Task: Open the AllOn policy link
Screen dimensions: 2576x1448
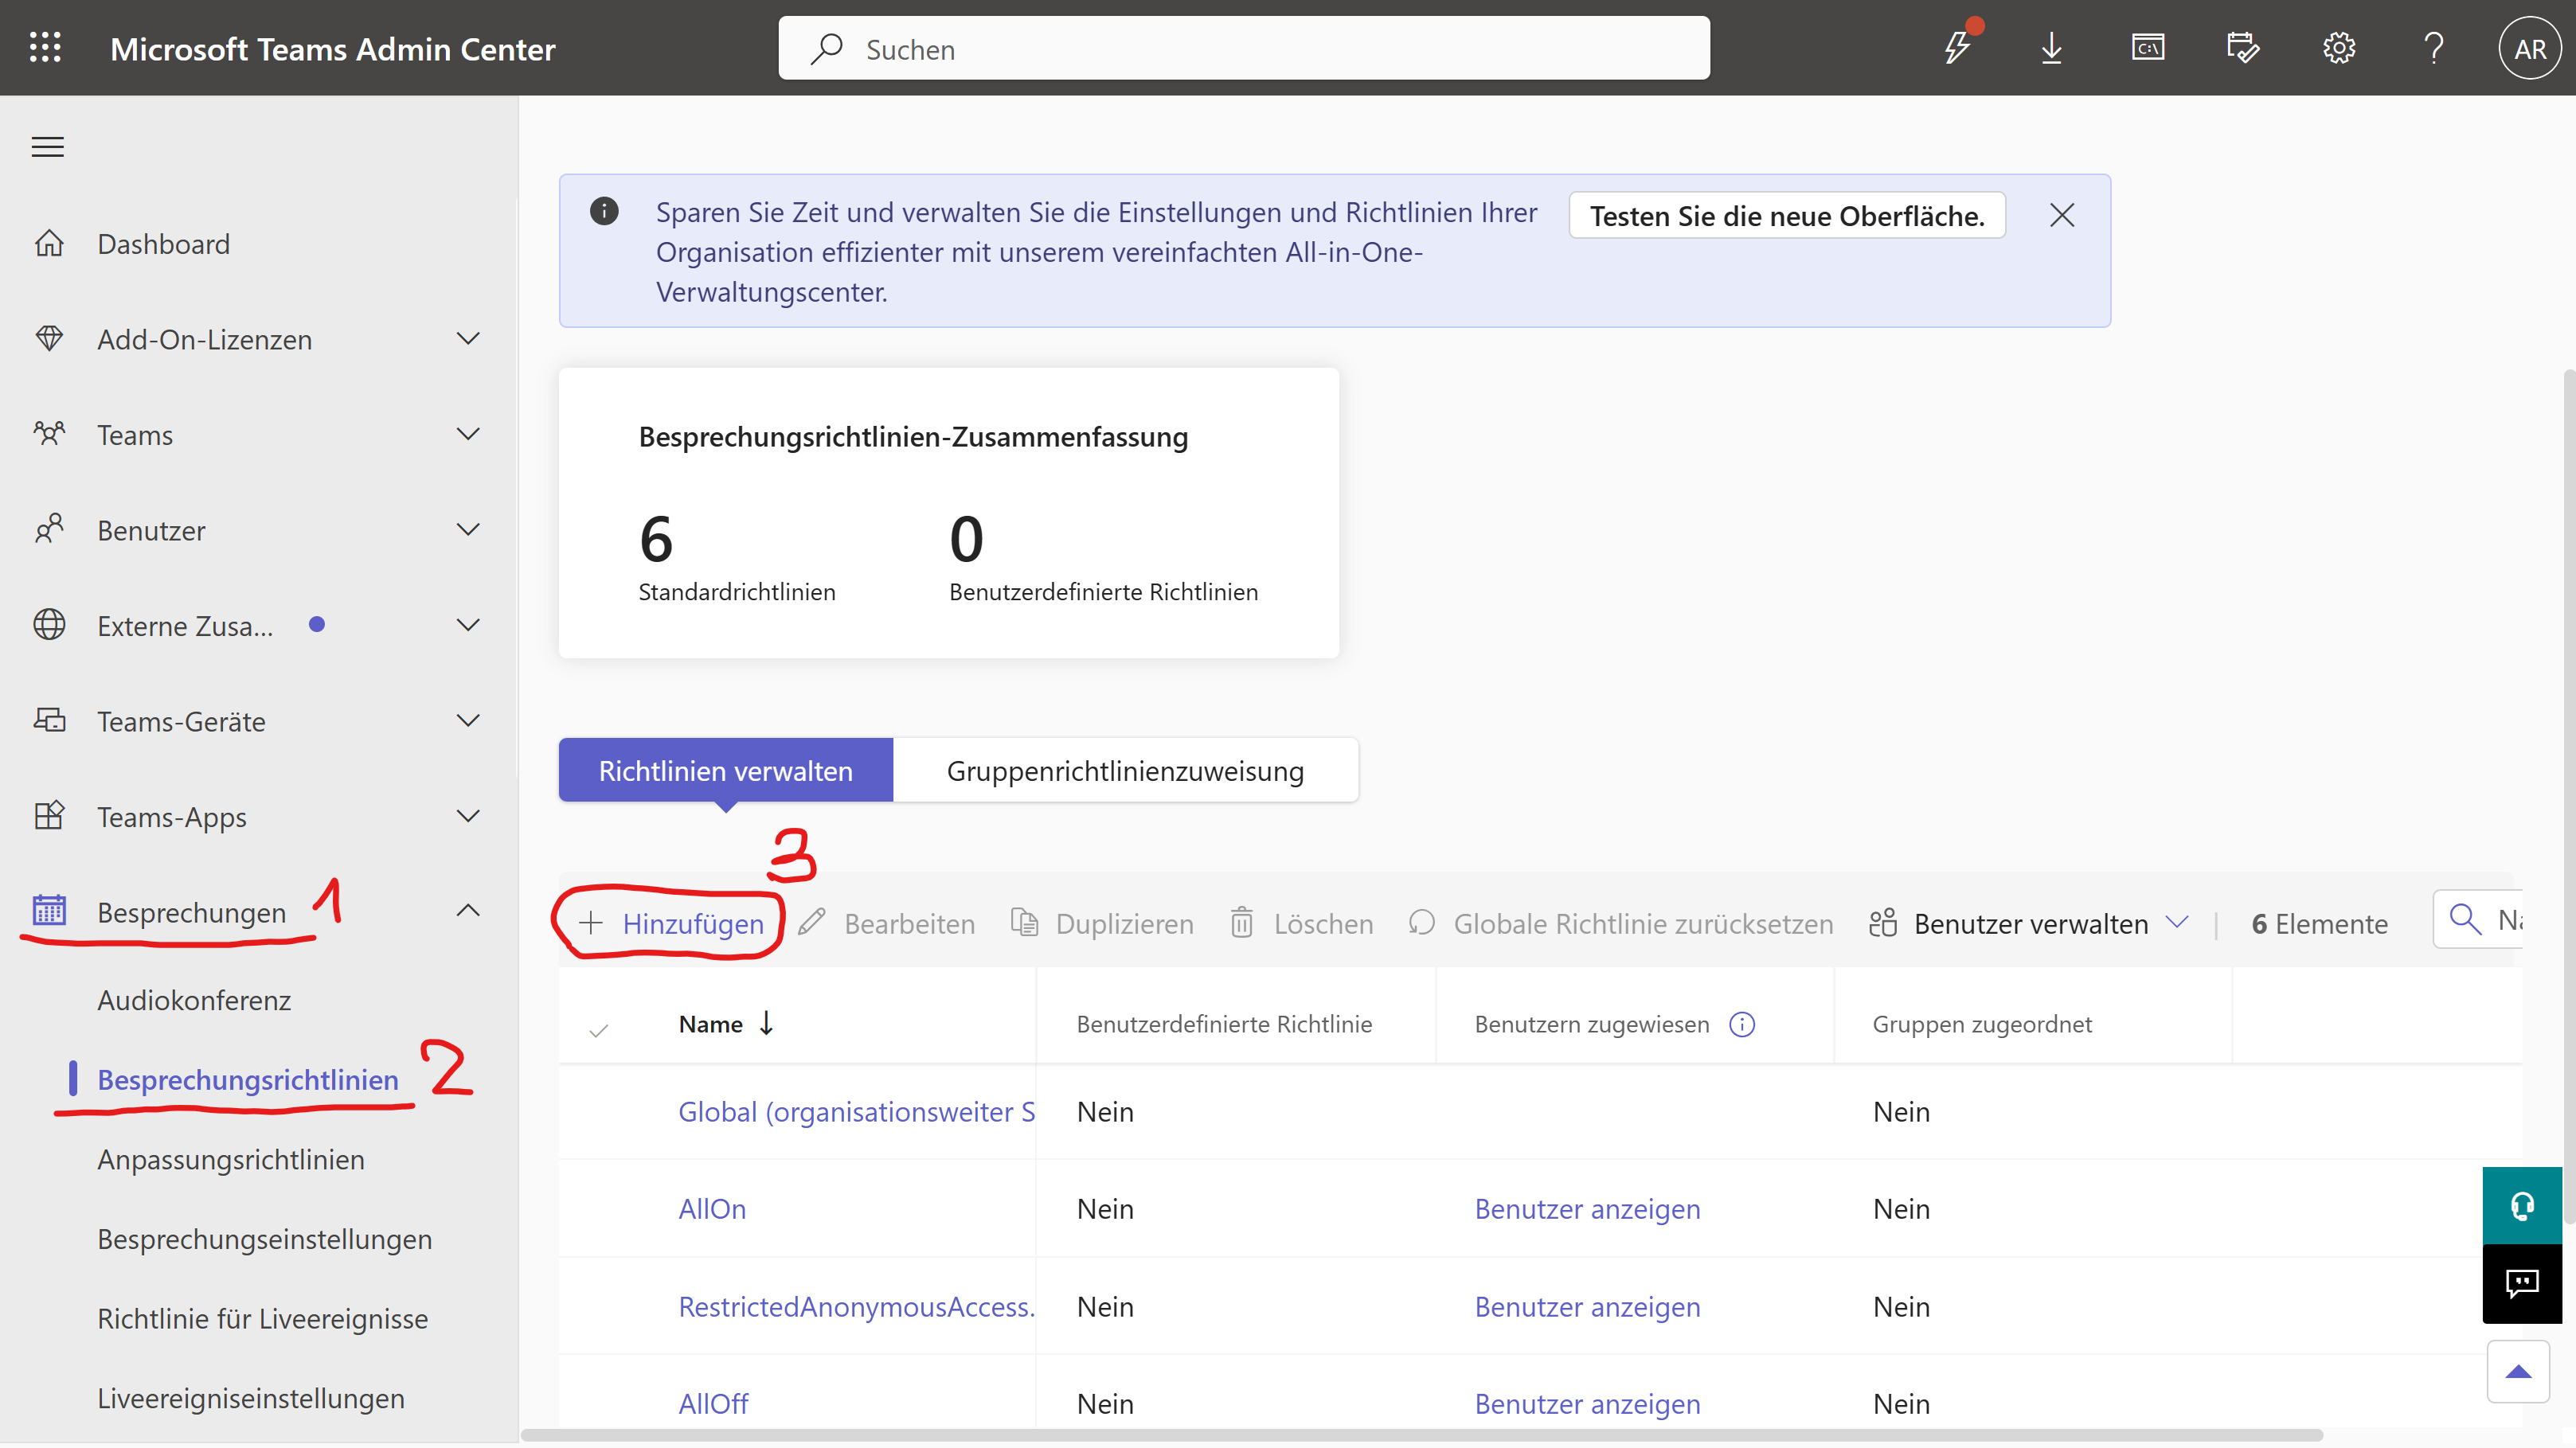Action: pyautogui.click(x=712, y=1208)
